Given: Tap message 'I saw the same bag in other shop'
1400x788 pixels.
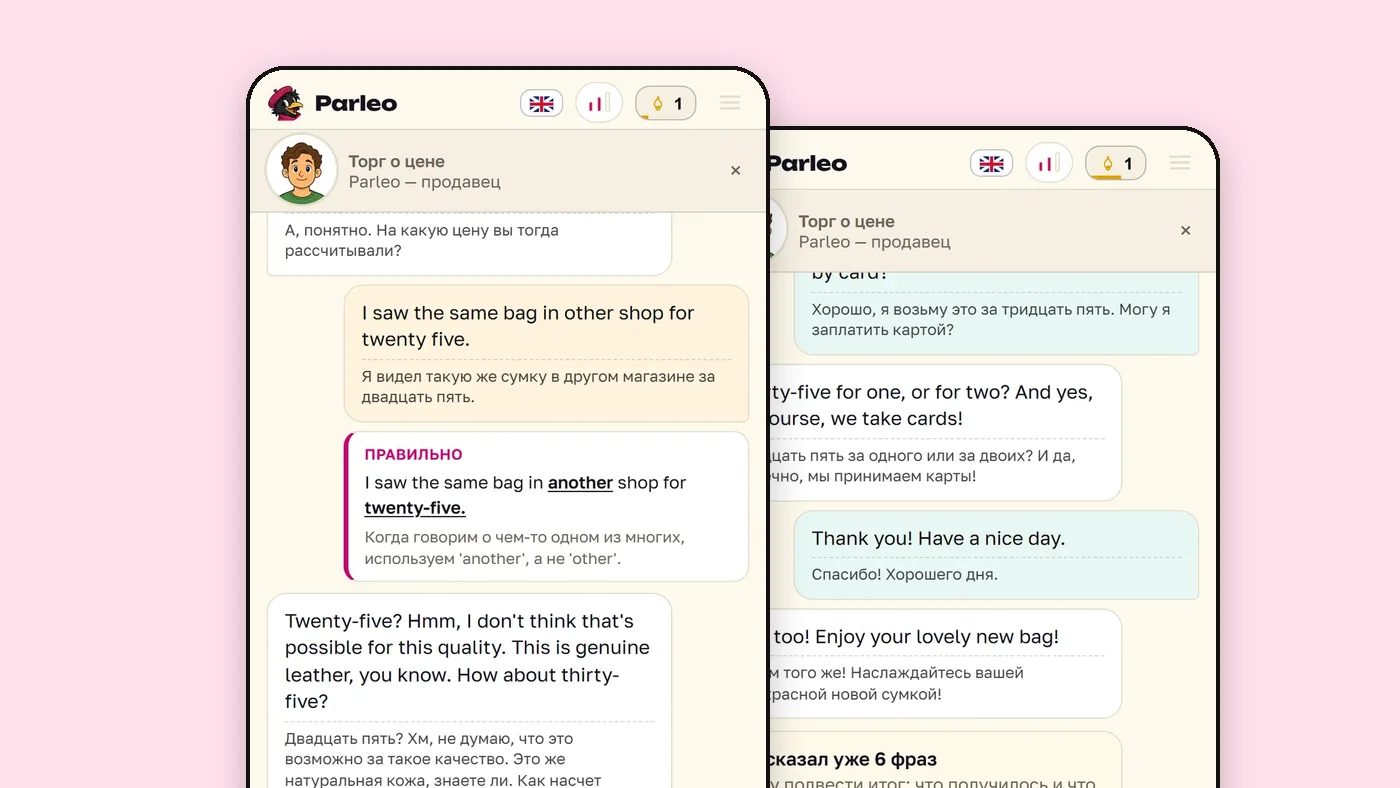Looking at the screenshot, I should click(x=528, y=326).
